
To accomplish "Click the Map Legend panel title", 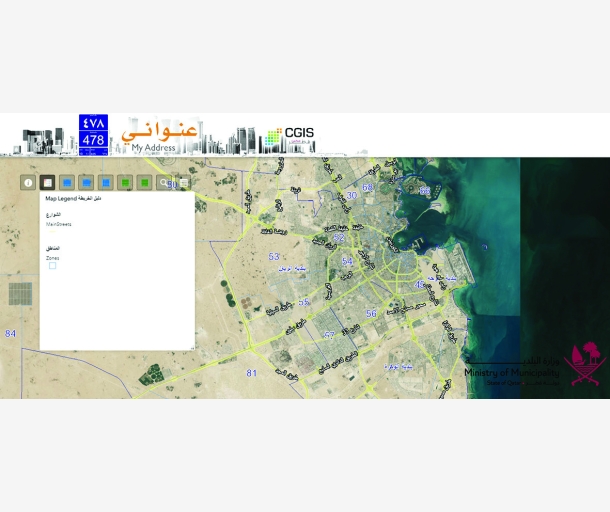I will tap(73, 199).
